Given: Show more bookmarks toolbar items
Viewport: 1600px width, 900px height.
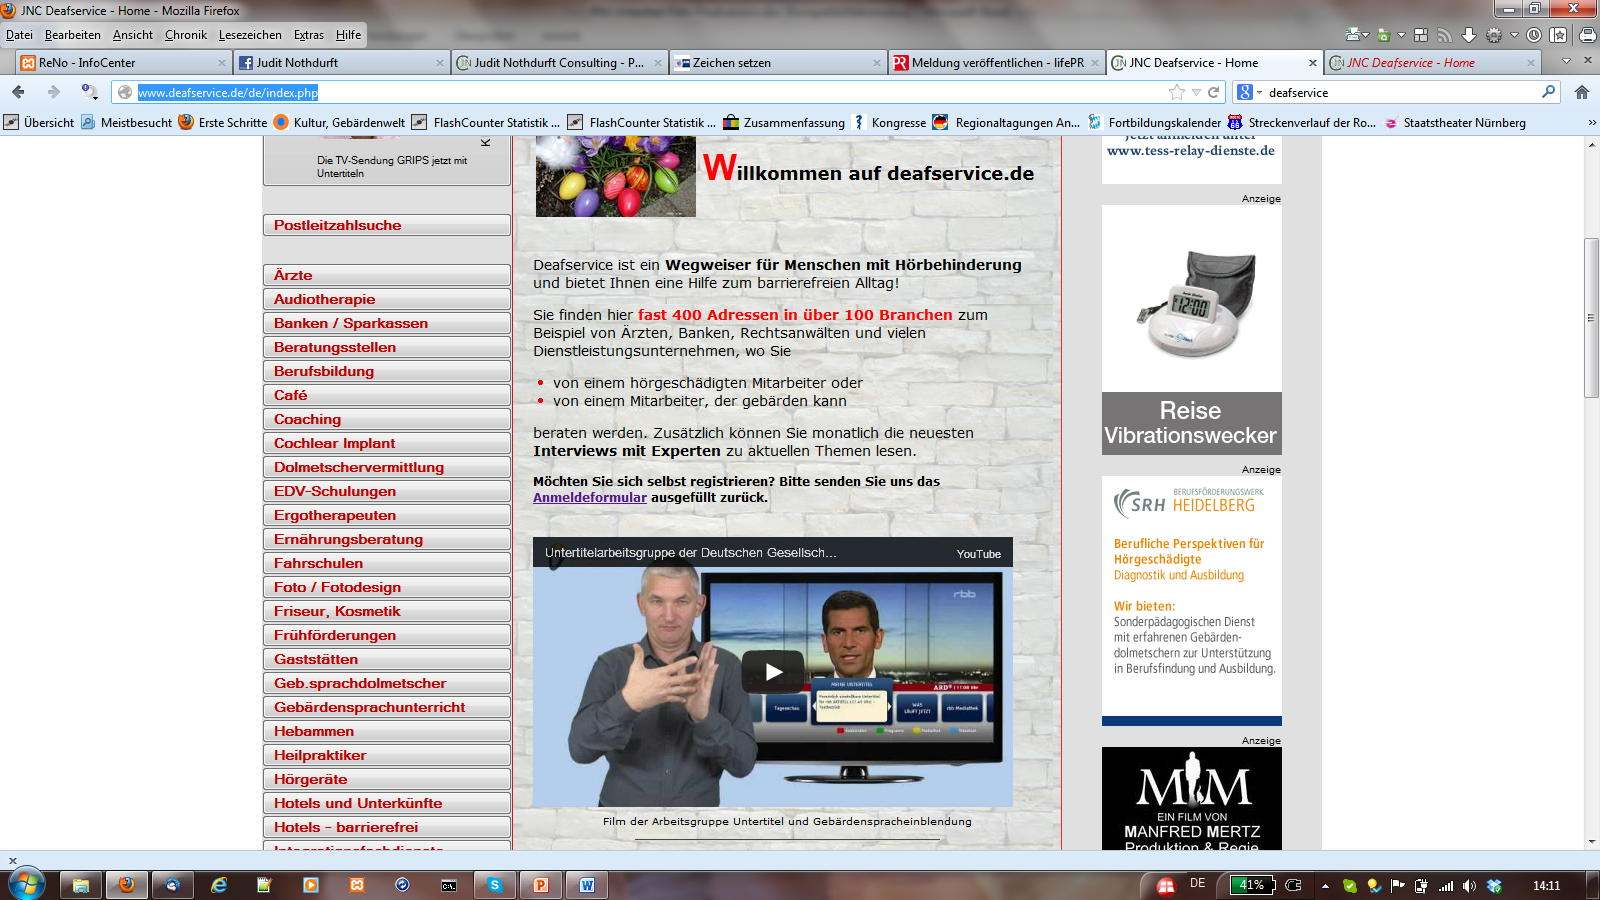Looking at the screenshot, I should coord(1591,122).
